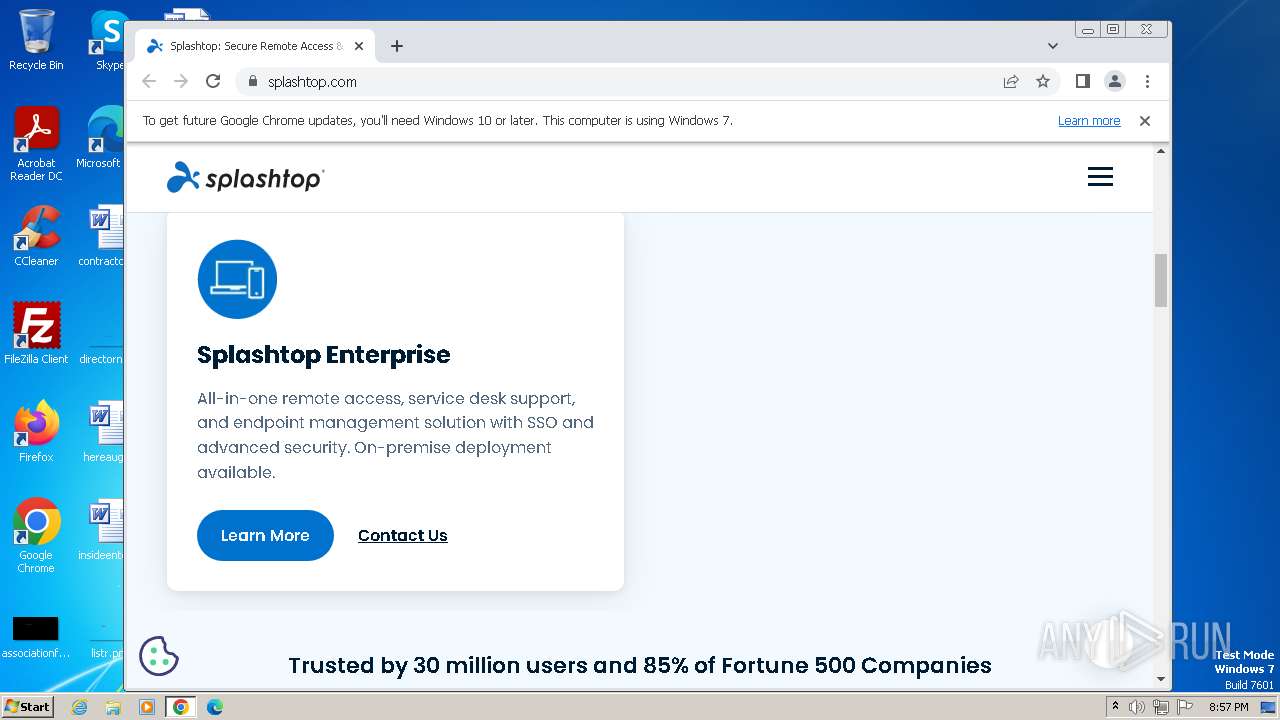Click the Trusted by 30 million users text

click(x=640, y=666)
